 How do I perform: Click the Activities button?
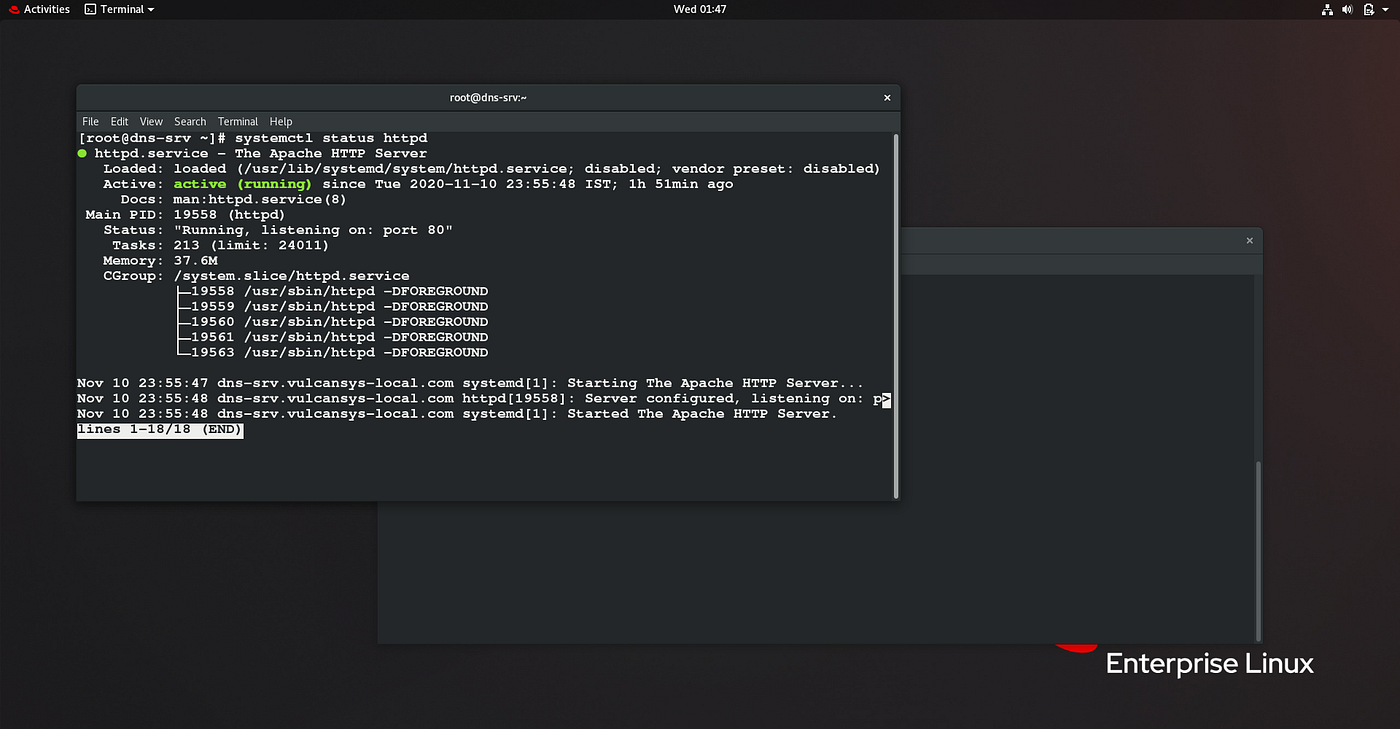pos(38,9)
